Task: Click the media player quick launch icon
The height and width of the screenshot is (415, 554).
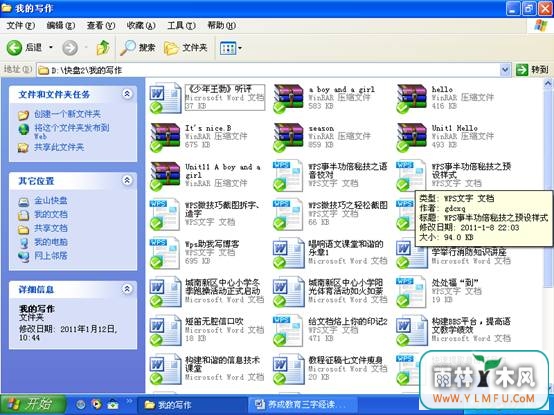Action: point(96,404)
